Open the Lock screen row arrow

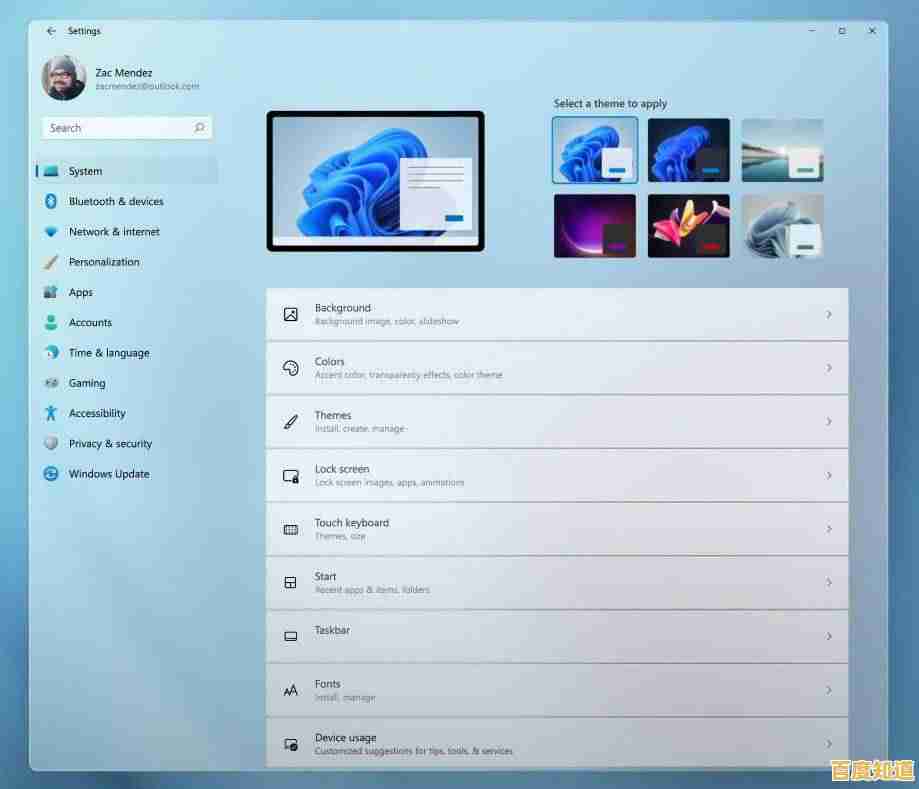tap(828, 475)
